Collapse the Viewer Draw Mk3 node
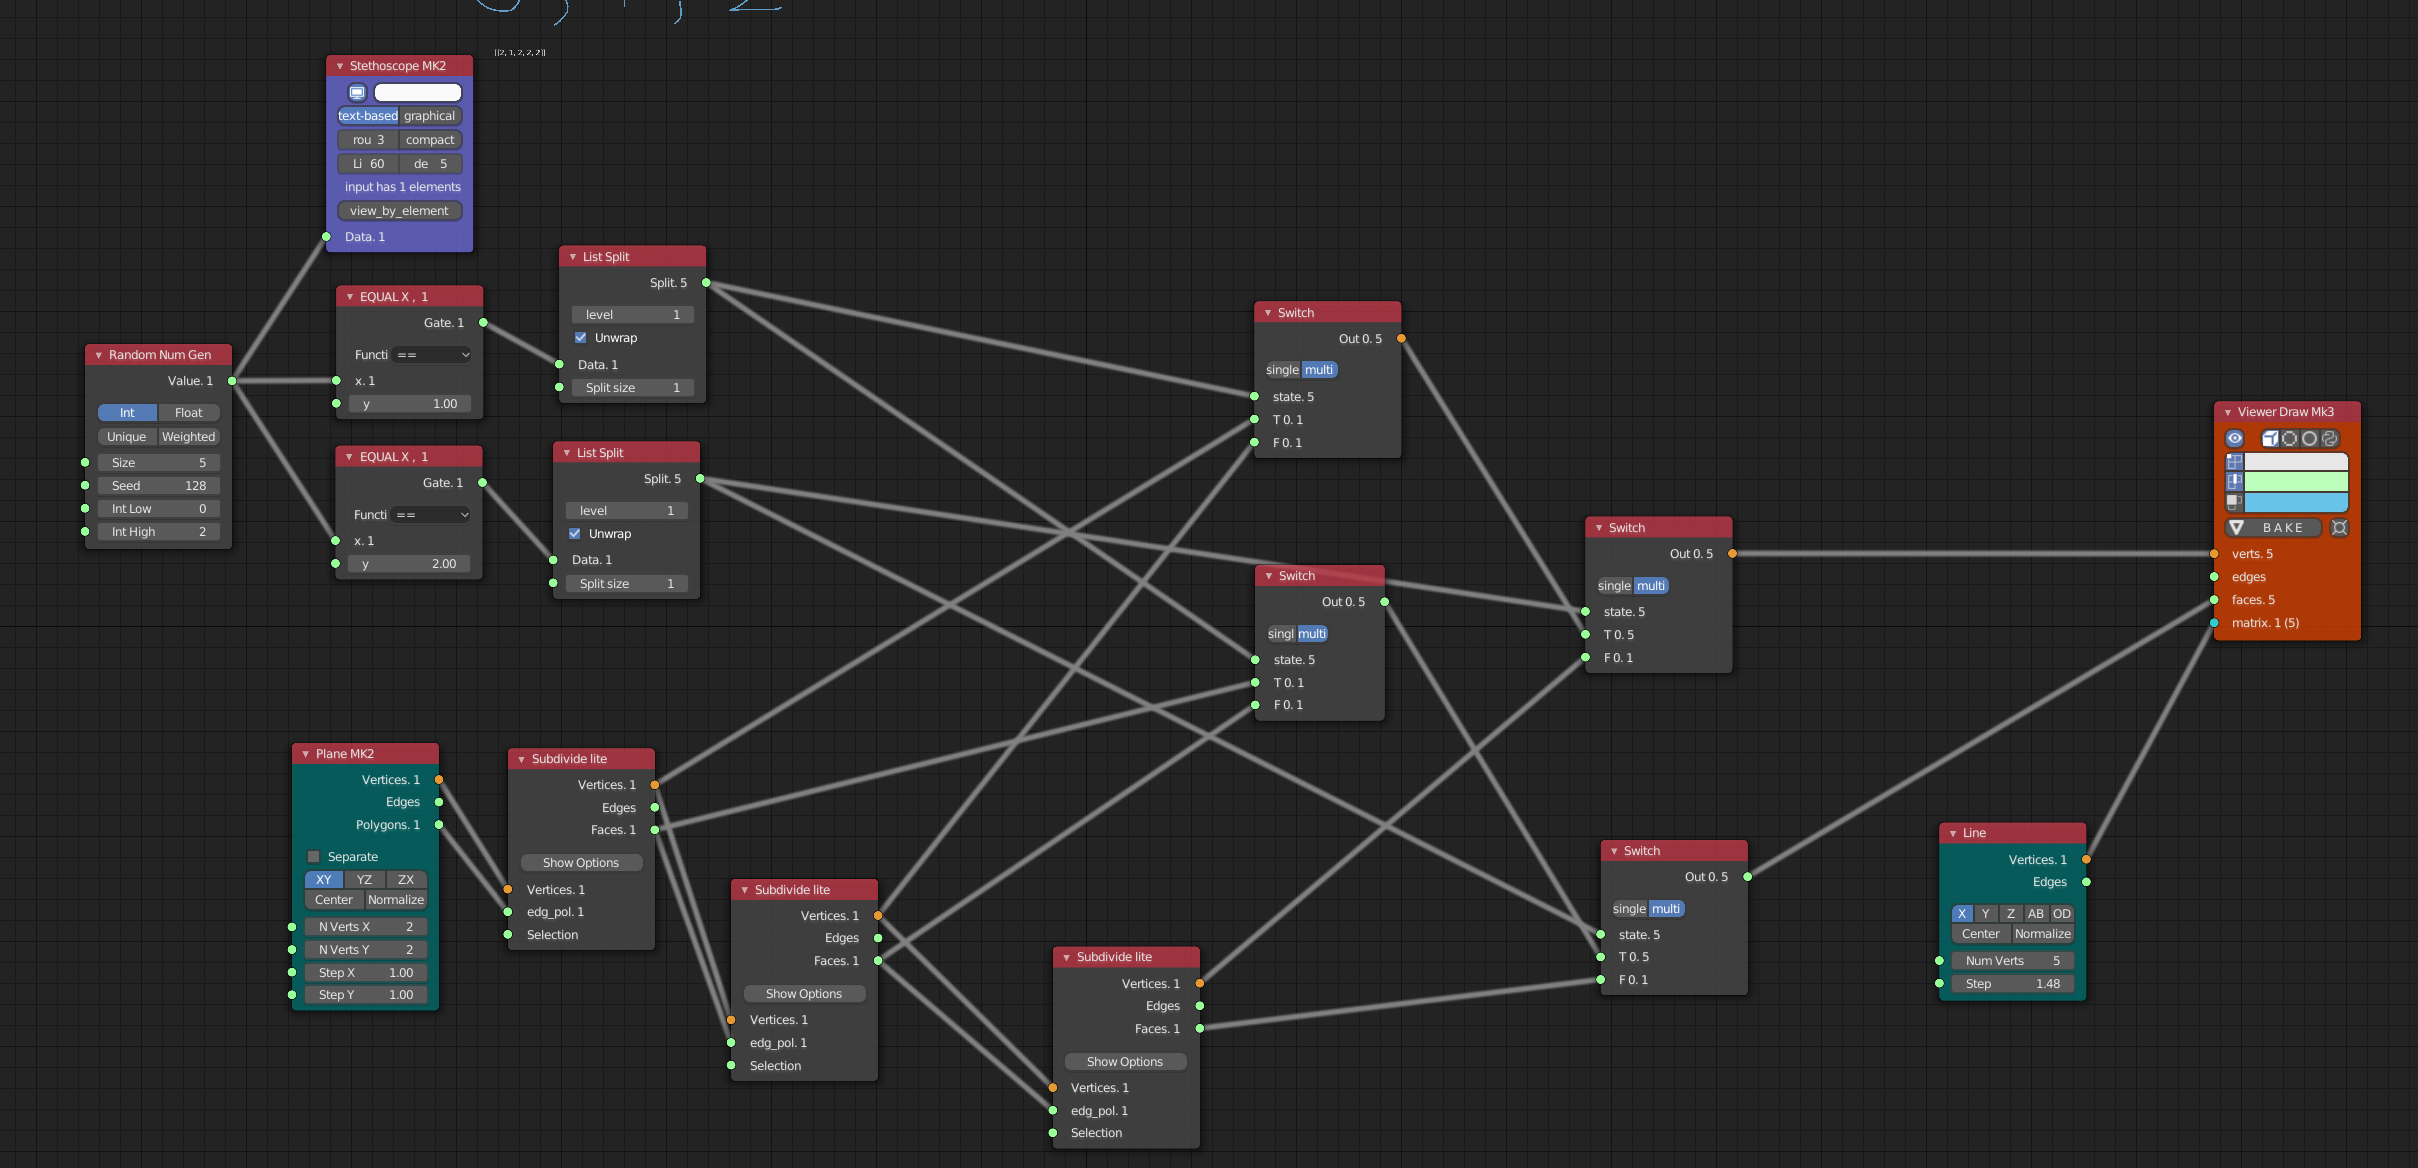Screen dimensions: 2418x1168 coord(2228,412)
